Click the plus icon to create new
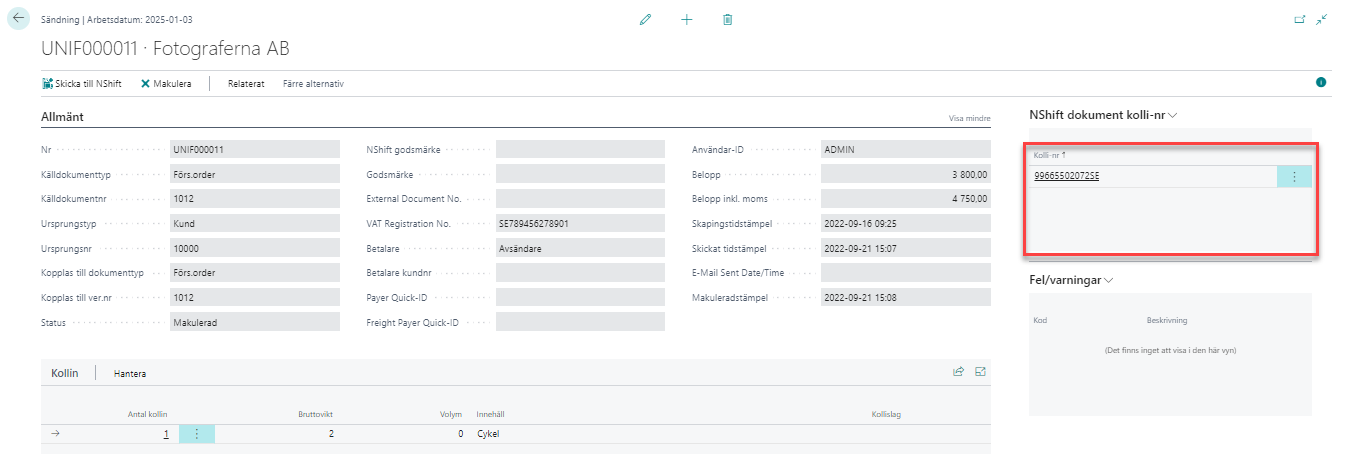Screen dimensions: 1356x454 (686, 19)
